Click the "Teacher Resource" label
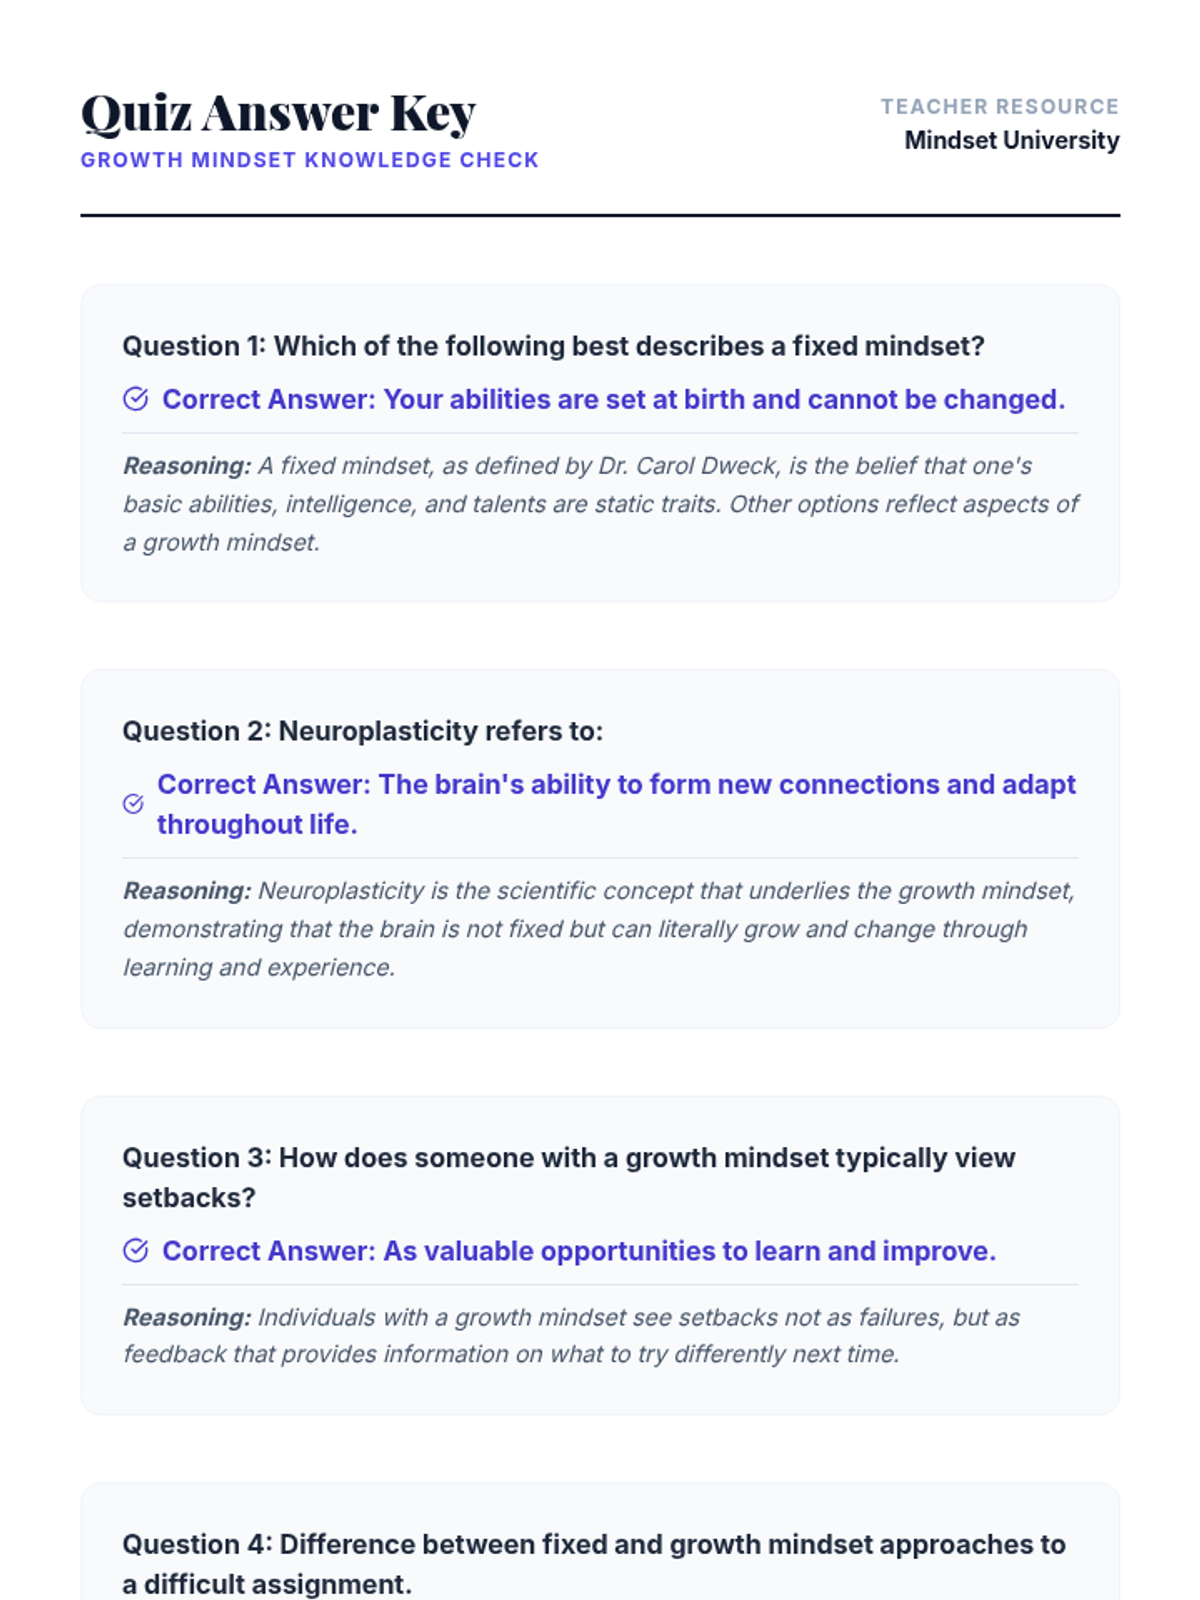 [x=999, y=106]
